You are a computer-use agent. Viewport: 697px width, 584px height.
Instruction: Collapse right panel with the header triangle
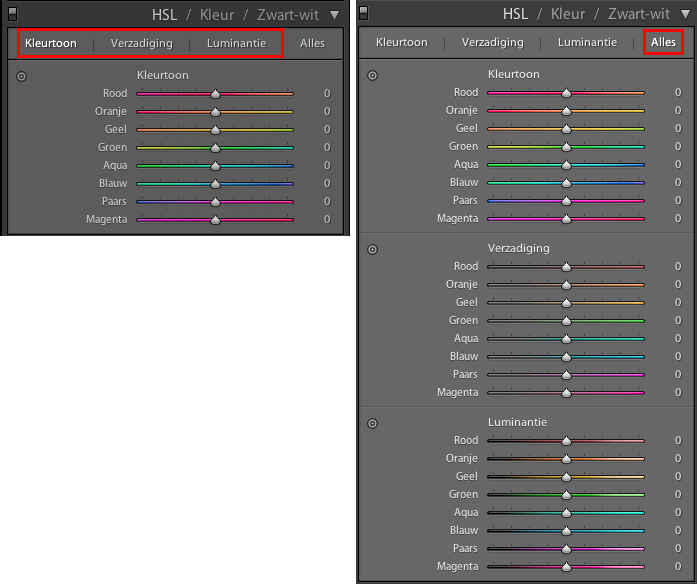[x=686, y=15]
